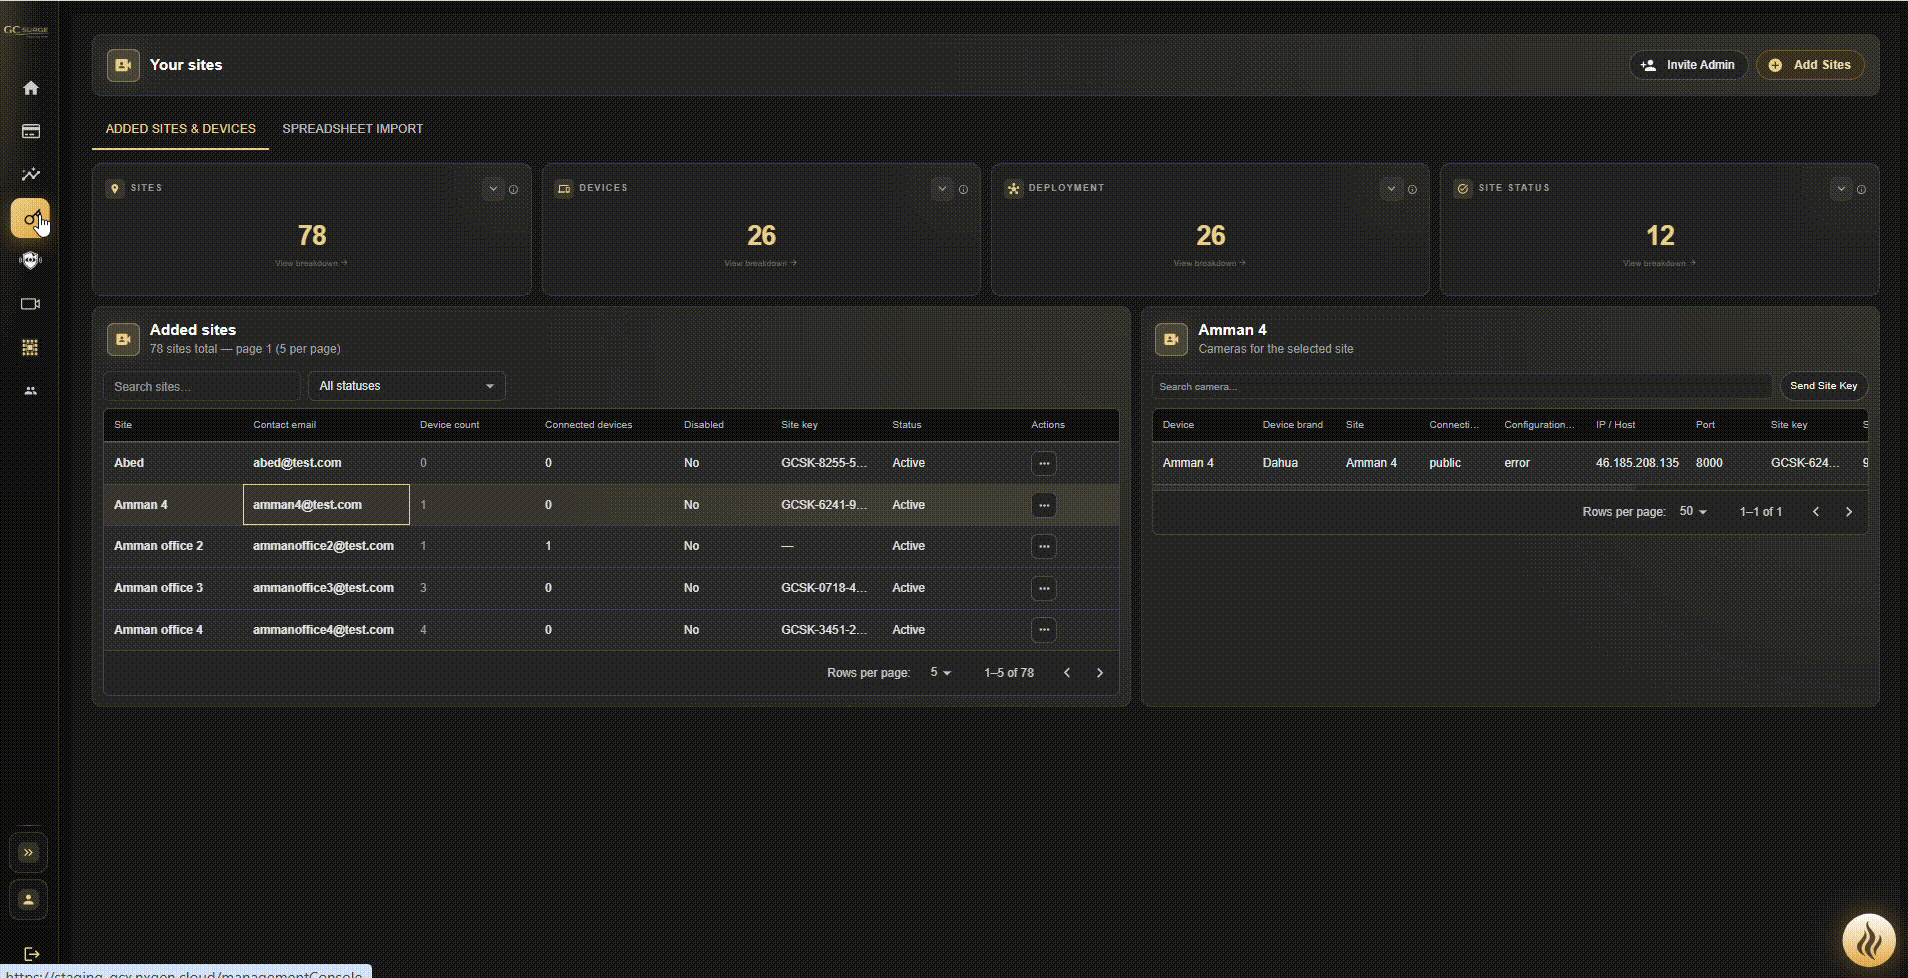
Task: Open the Home page from the sidebar
Action: coord(31,88)
